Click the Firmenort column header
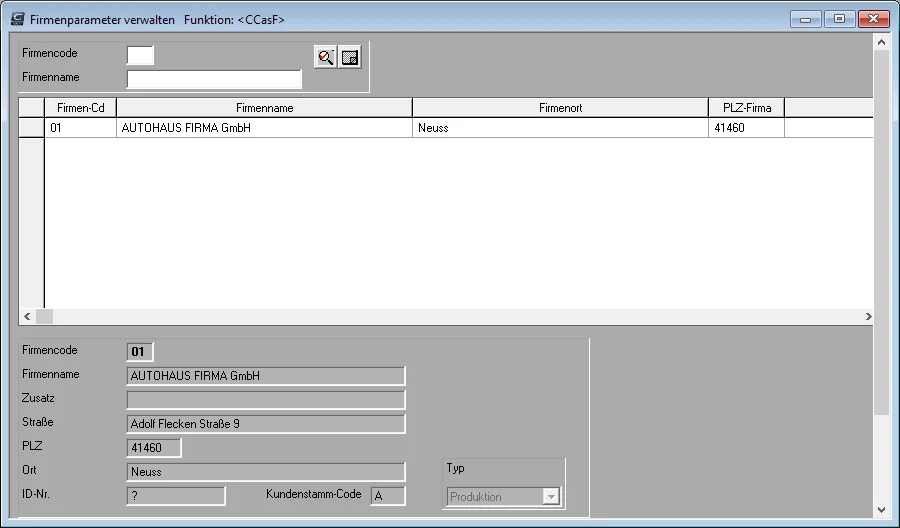This screenshot has height=528, width=900. point(560,108)
